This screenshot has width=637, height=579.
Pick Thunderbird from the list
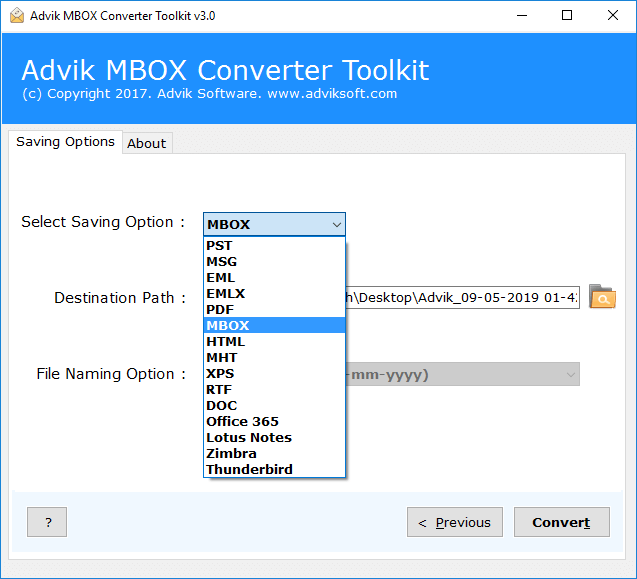tap(274, 469)
